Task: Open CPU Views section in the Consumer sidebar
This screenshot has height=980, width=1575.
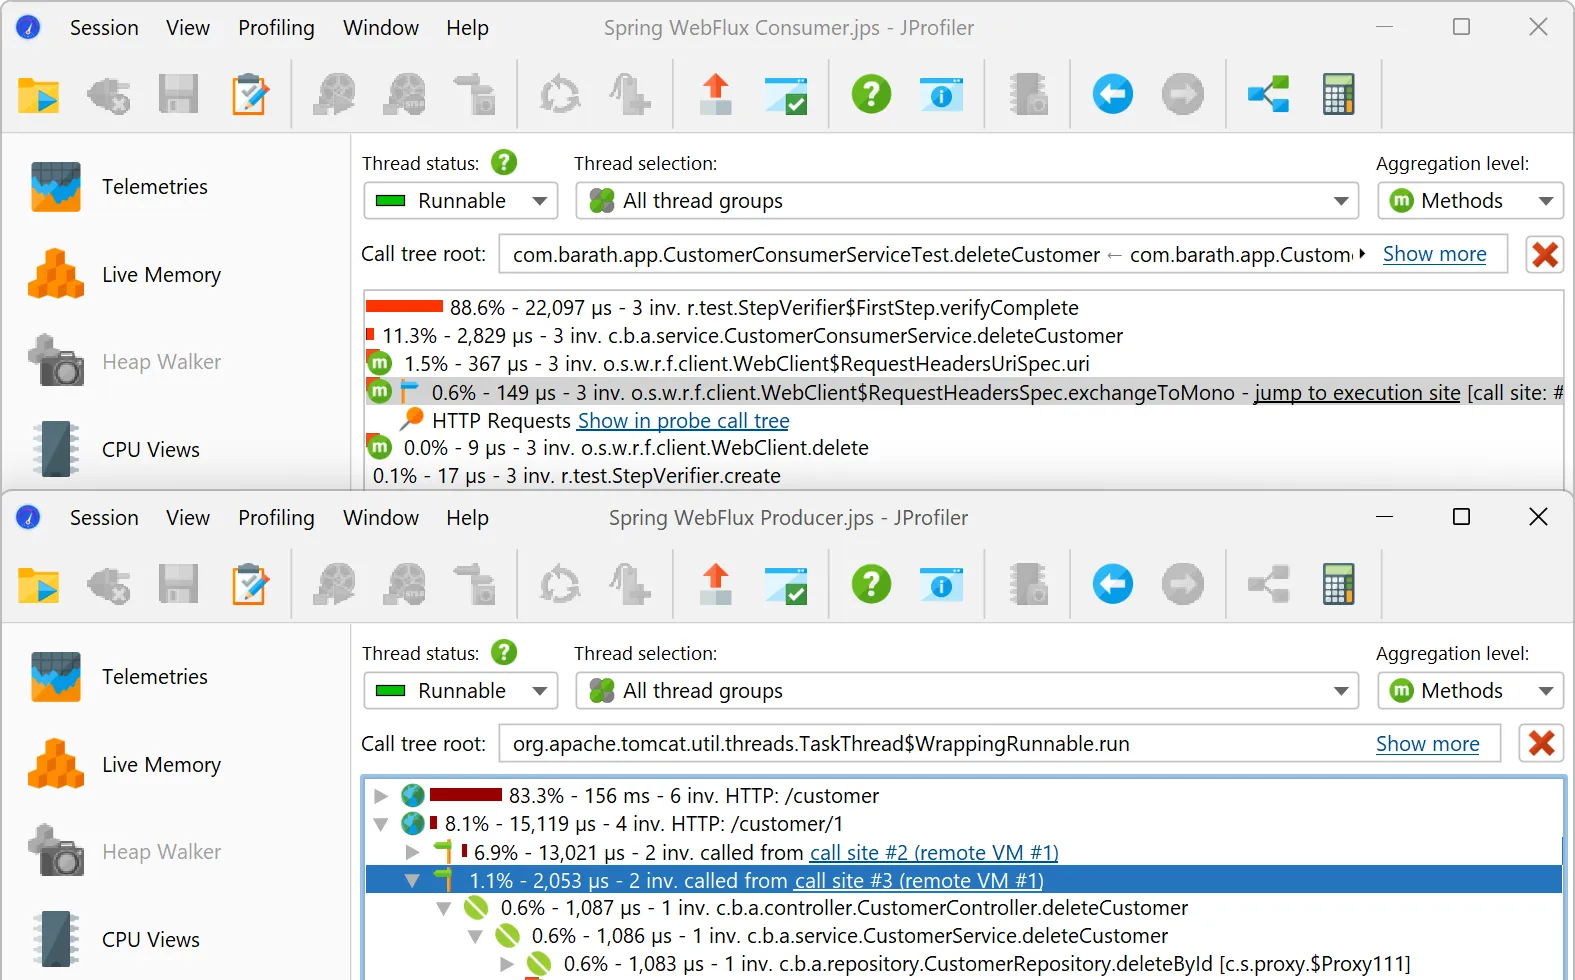Action: click(116, 450)
